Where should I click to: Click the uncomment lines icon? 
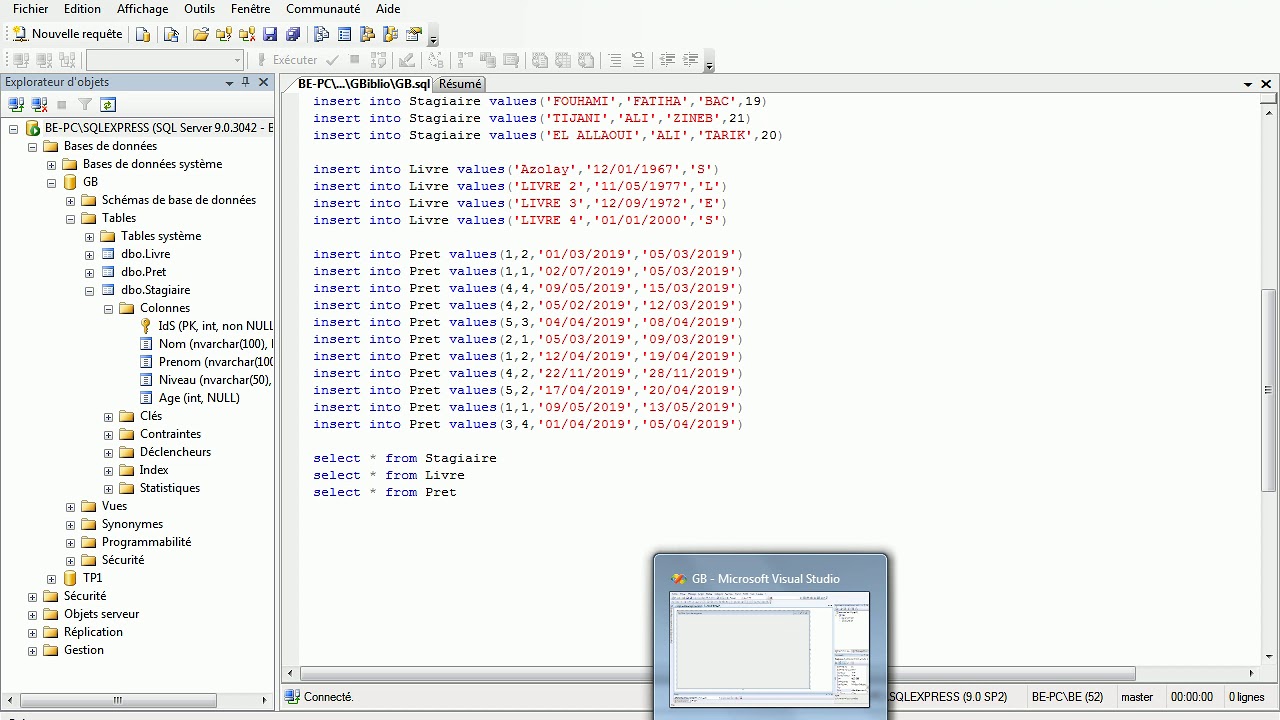point(637,60)
